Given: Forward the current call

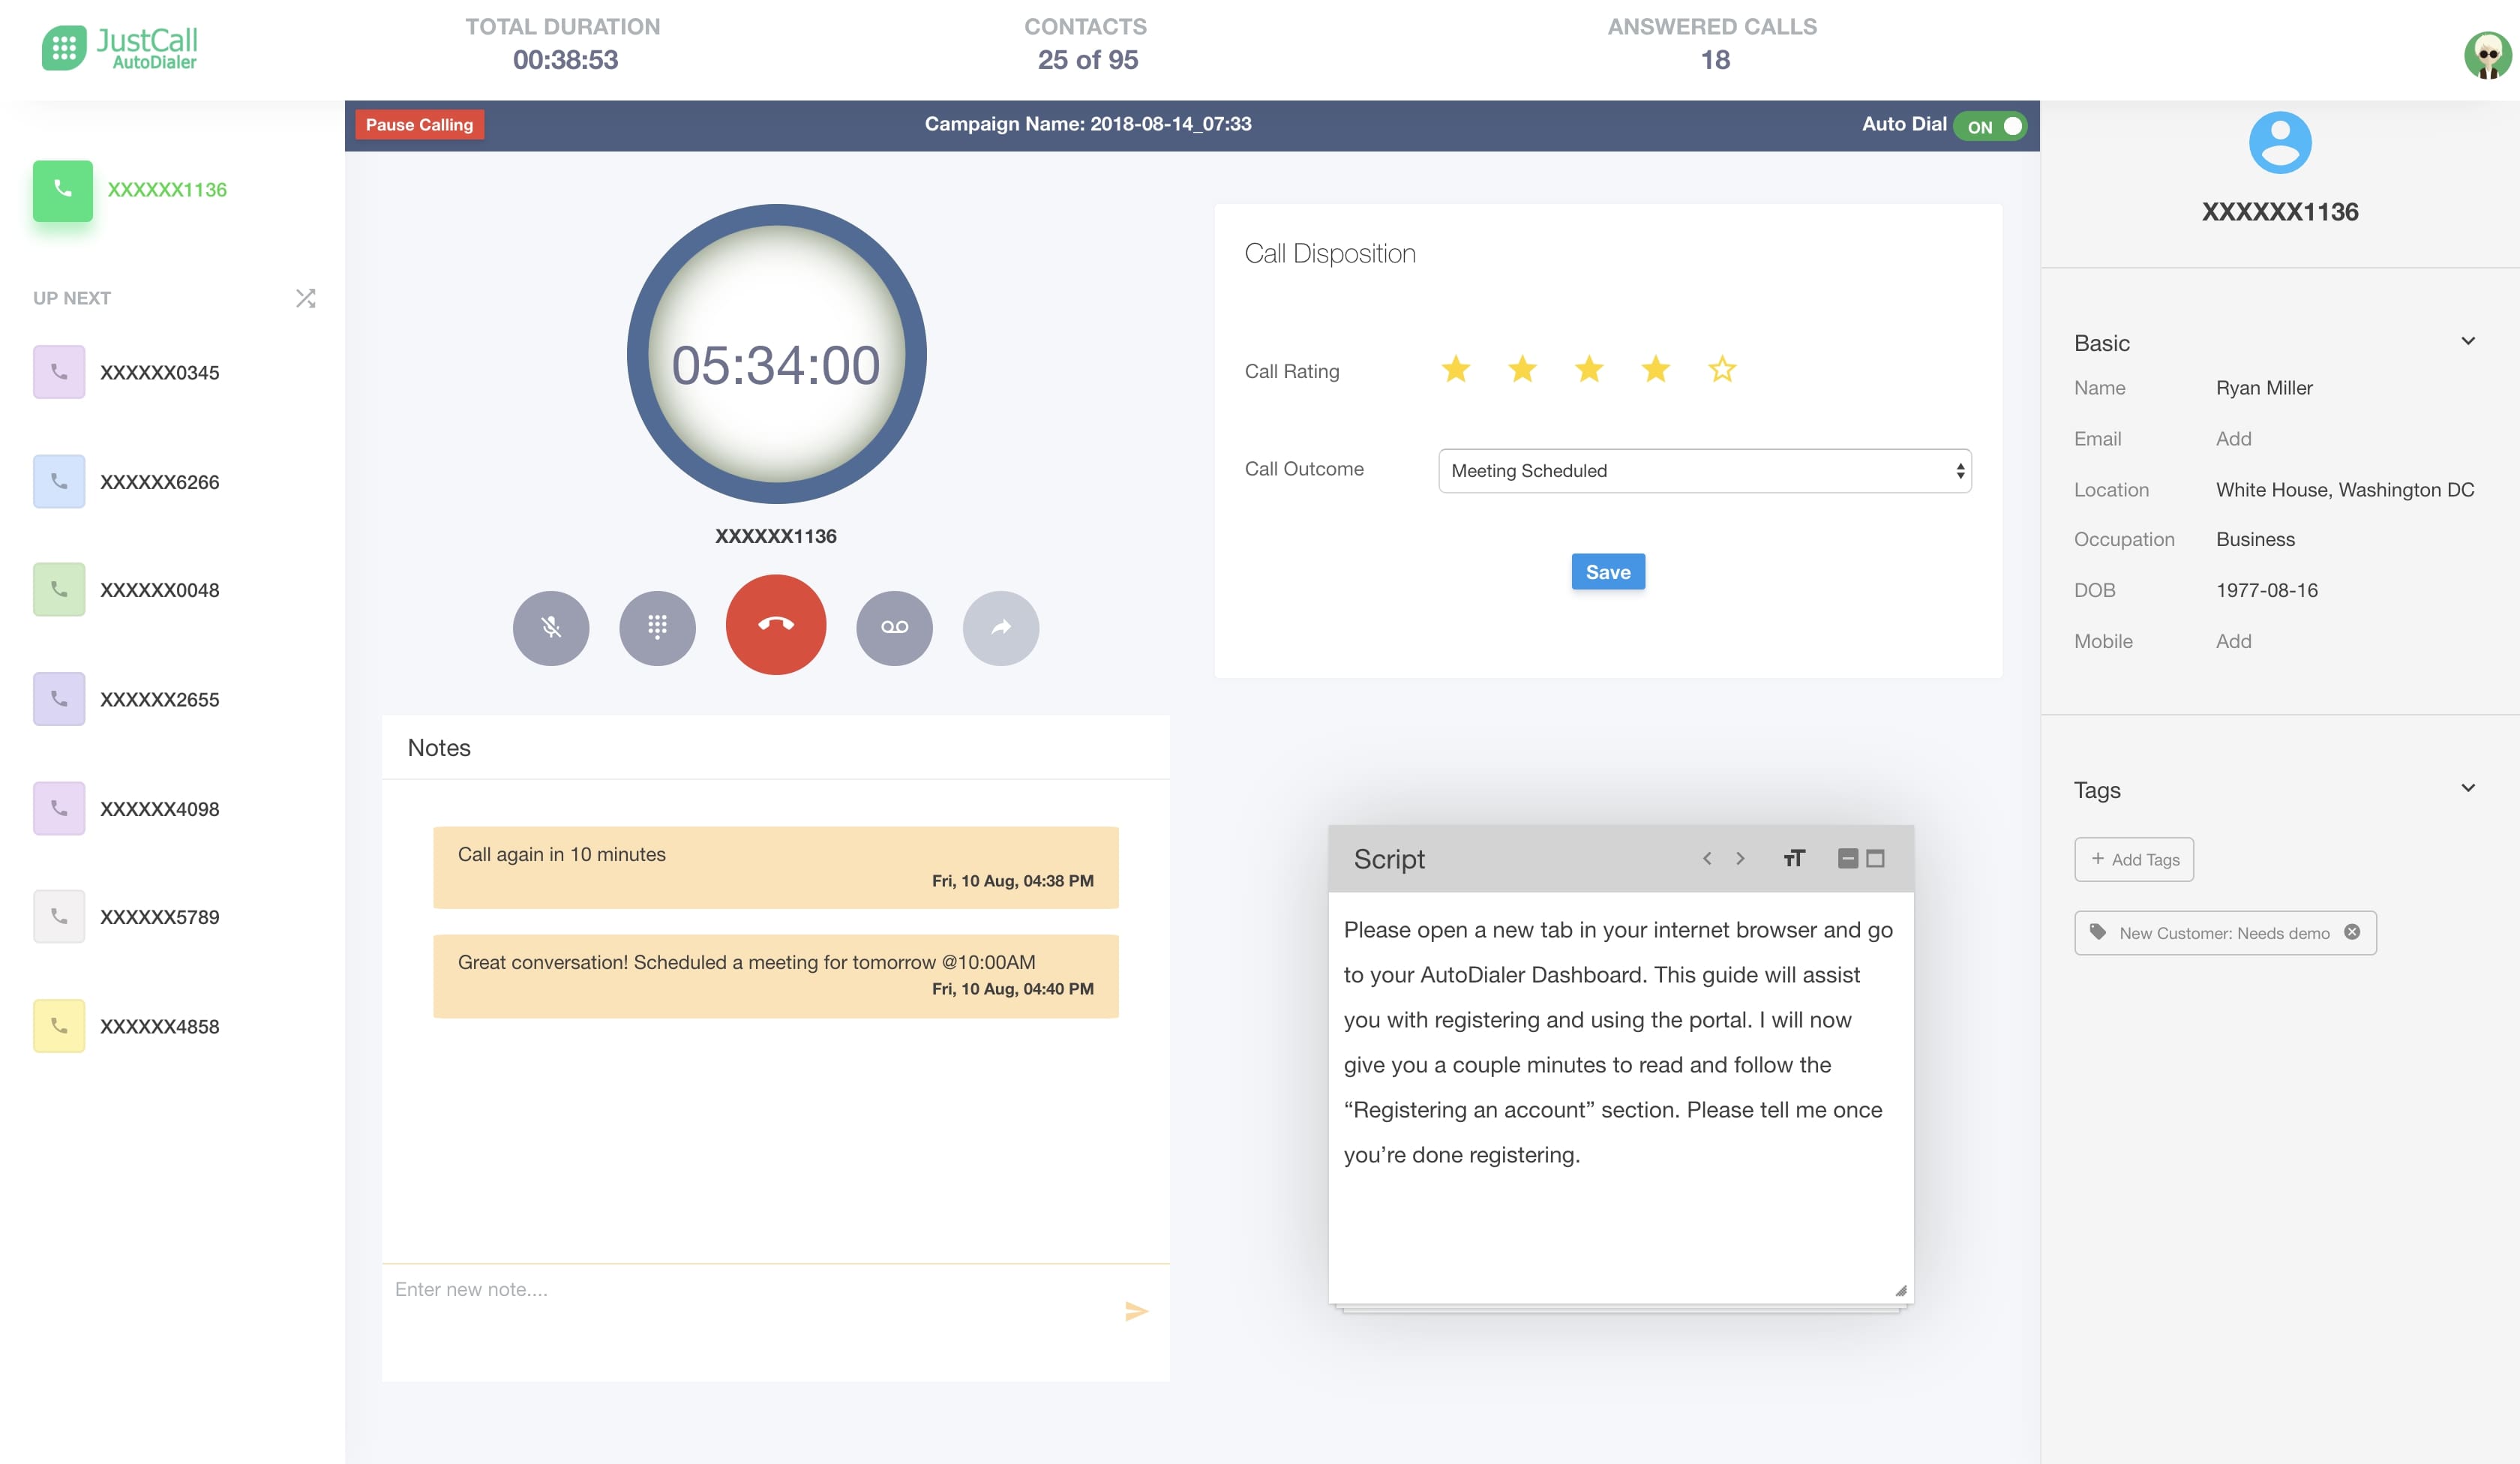Looking at the screenshot, I should point(1001,627).
